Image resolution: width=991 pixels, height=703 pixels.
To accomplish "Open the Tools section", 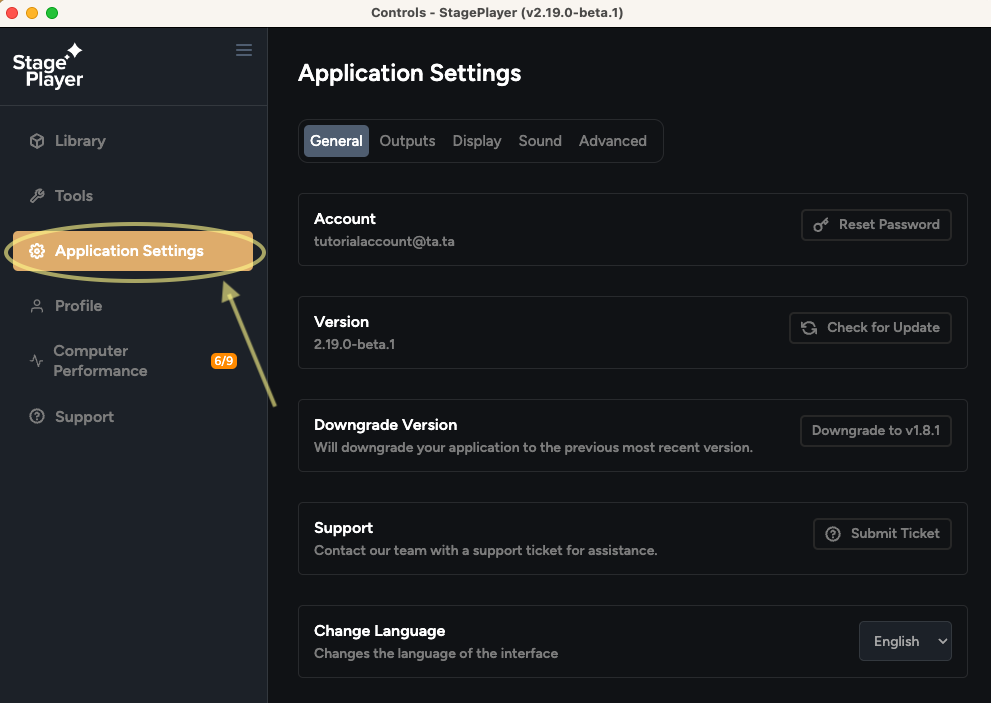I will pos(133,196).
